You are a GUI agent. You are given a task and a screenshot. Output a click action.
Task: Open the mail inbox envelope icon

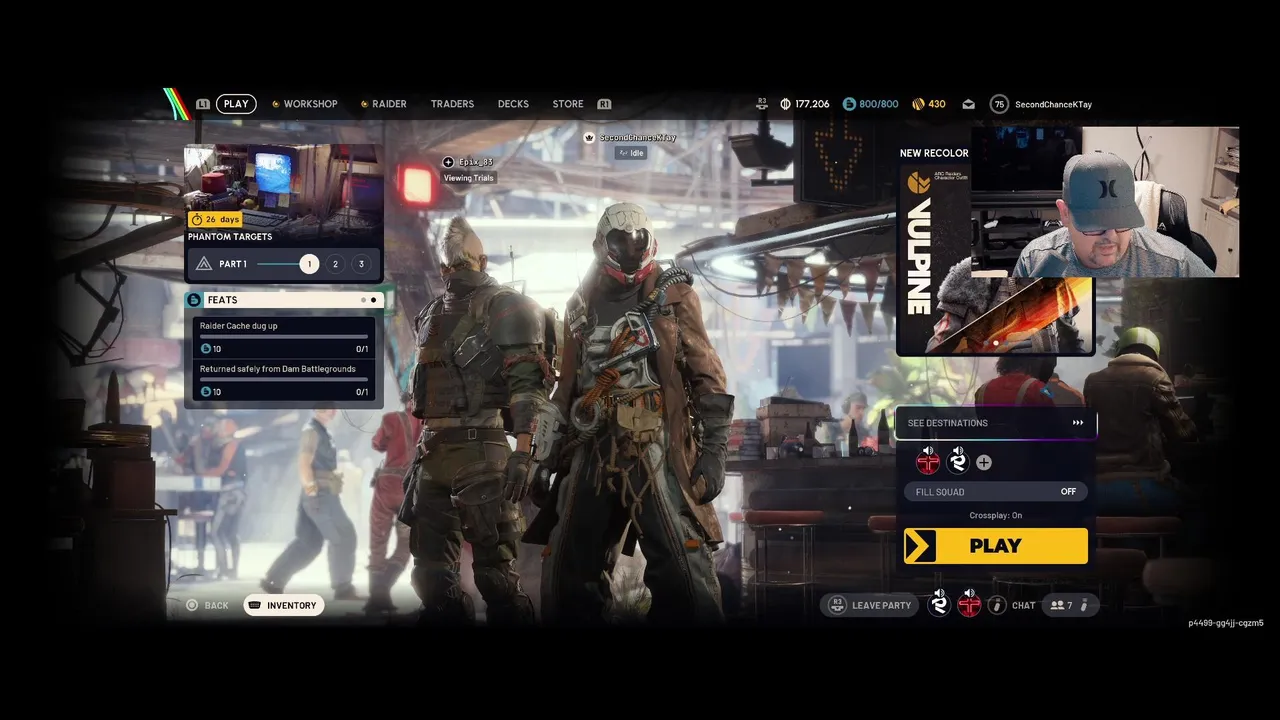click(x=968, y=104)
